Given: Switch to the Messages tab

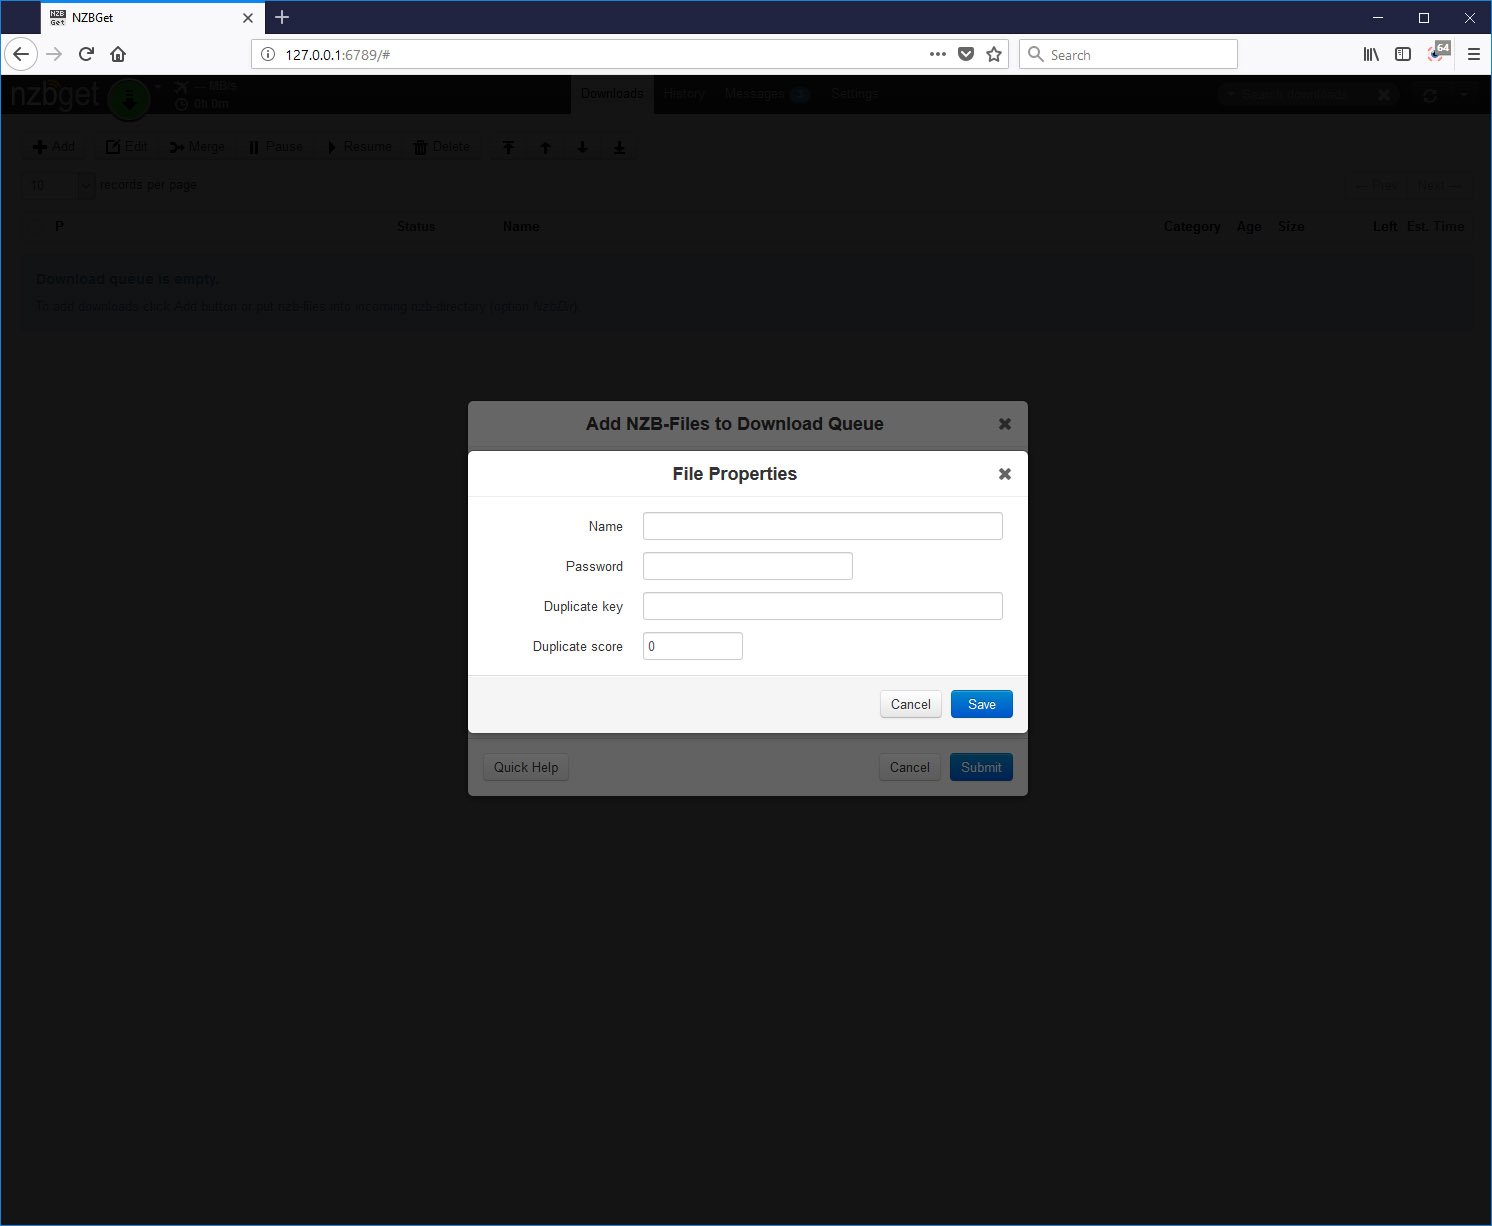Looking at the screenshot, I should [x=767, y=94].
